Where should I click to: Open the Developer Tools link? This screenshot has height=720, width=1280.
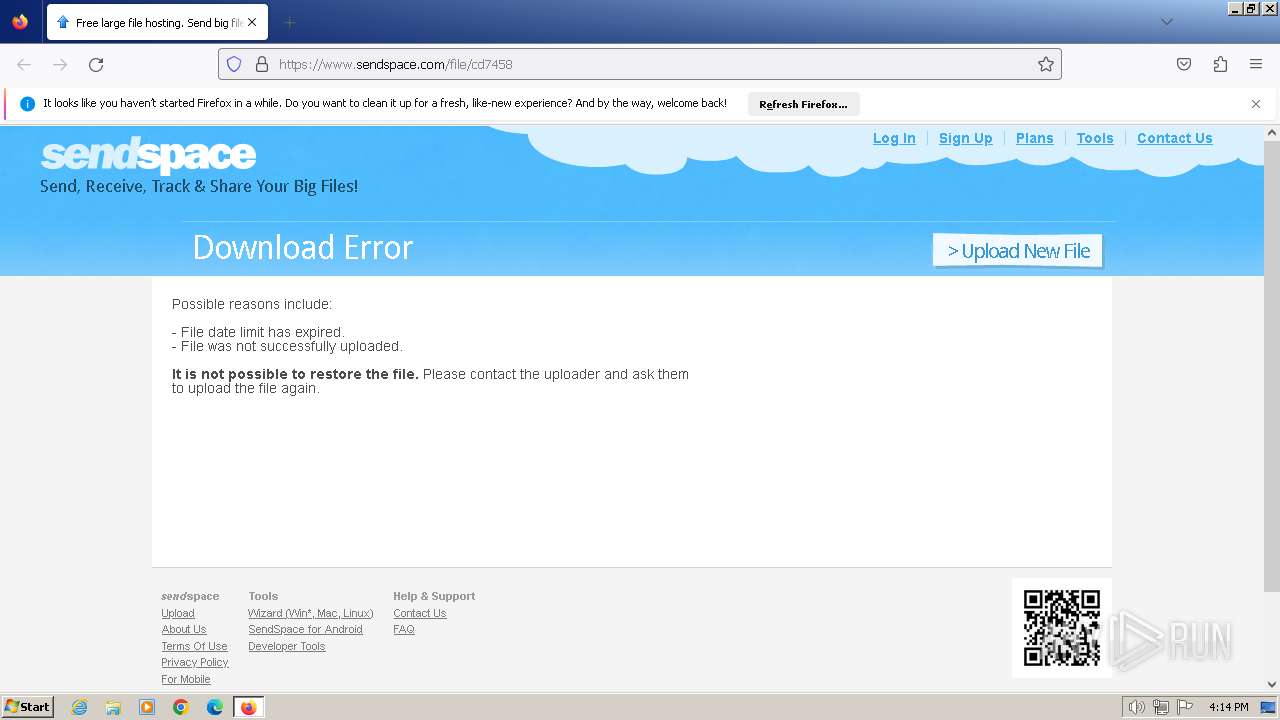click(286, 646)
